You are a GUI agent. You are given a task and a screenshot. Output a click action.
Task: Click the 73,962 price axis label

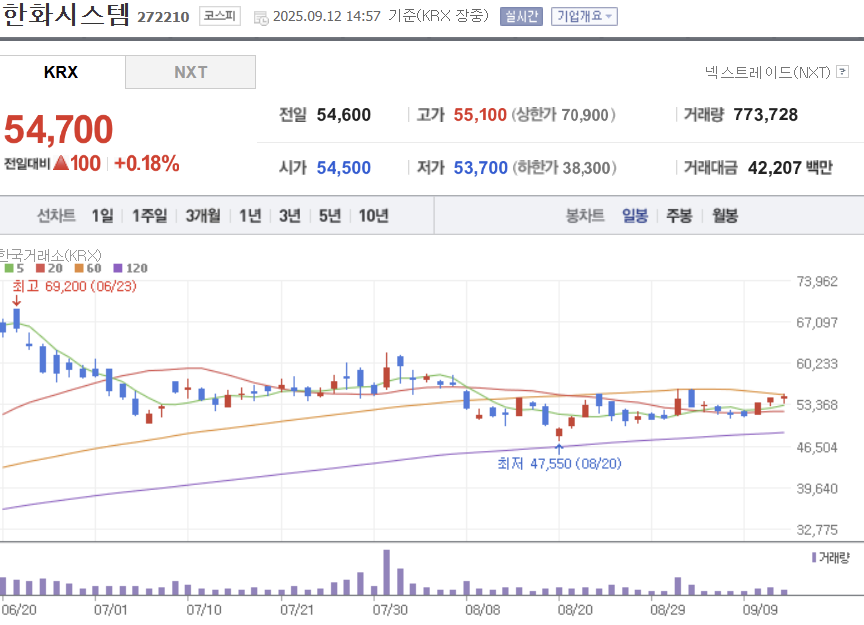[817, 281]
